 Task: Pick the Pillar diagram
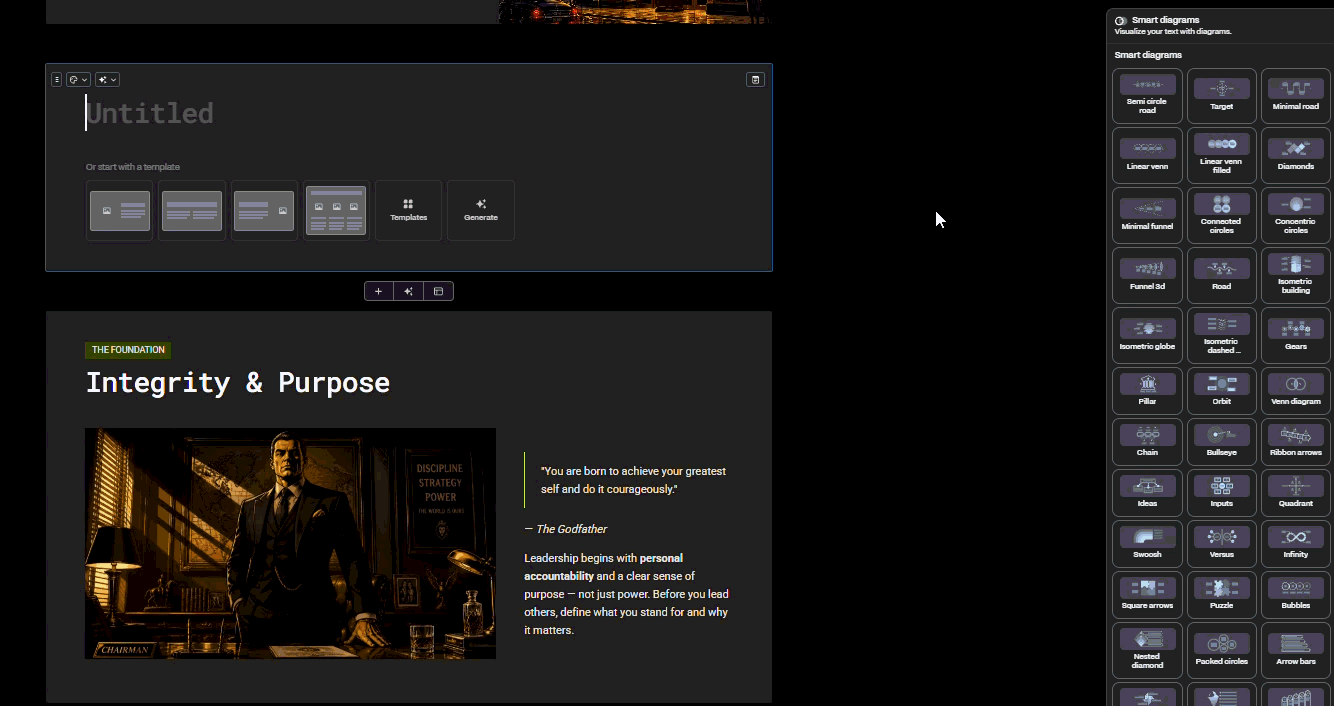pyautogui.click(x=1147, y=390)
